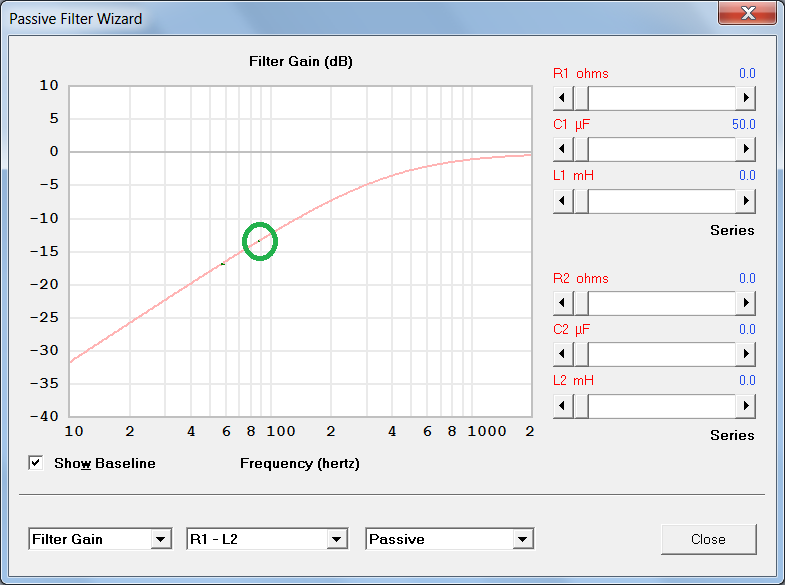Click the Close button
Image resolution: width=785 pixels, height=585 pixels.
click(x=708, y=539)
